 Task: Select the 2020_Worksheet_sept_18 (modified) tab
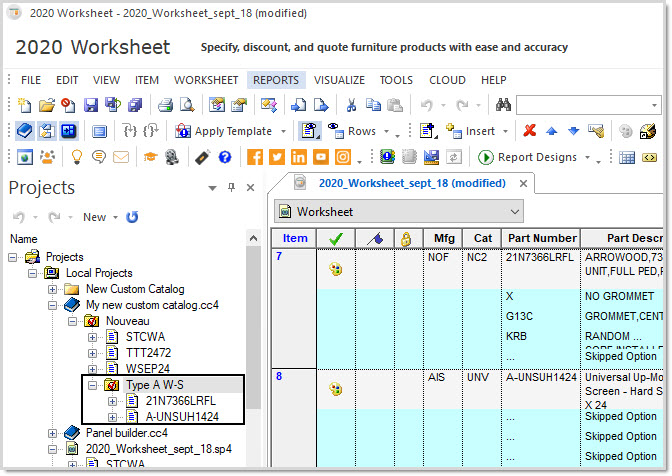tap(412, 183)
